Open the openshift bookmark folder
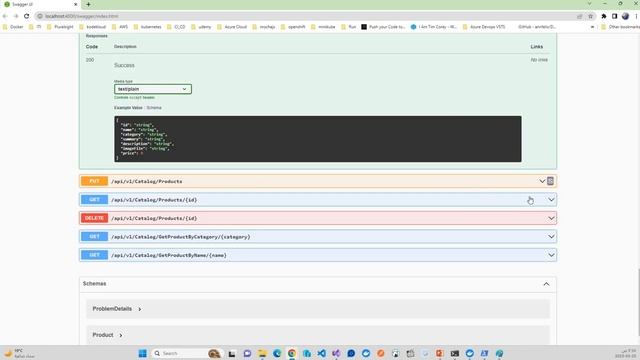Screen dimensions: 640x360 (293, 27)
